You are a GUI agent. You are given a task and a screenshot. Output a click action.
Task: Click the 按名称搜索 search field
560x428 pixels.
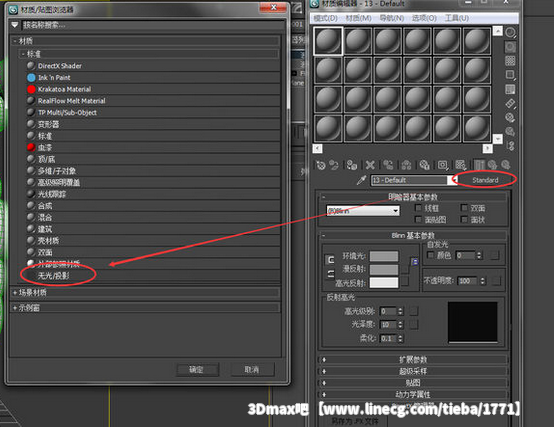[152, 25]
